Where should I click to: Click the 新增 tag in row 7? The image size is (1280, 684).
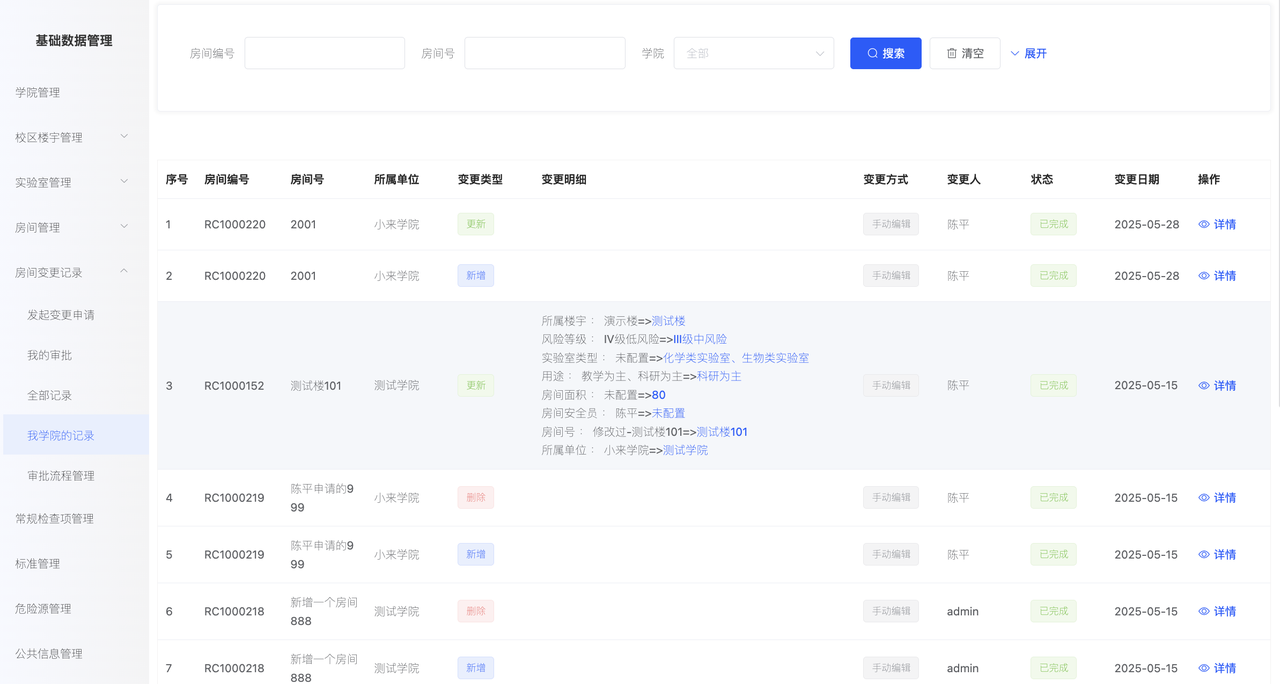476,669
